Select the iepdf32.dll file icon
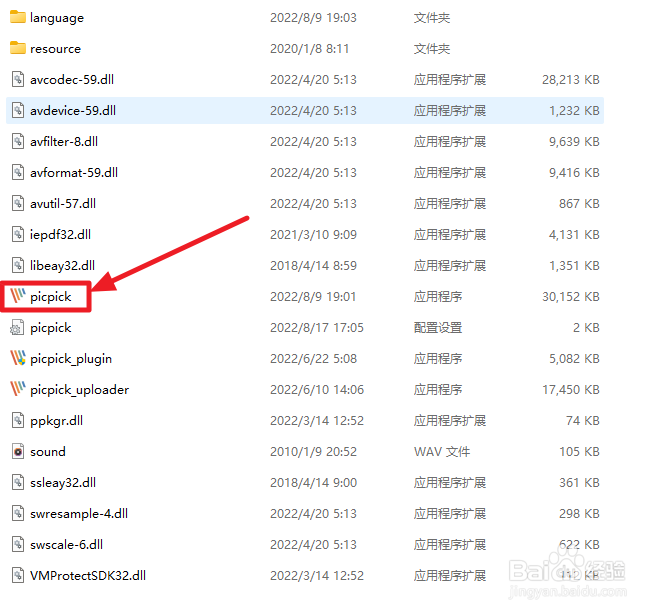This screenshot has height=615, width=664. (18, 234)
